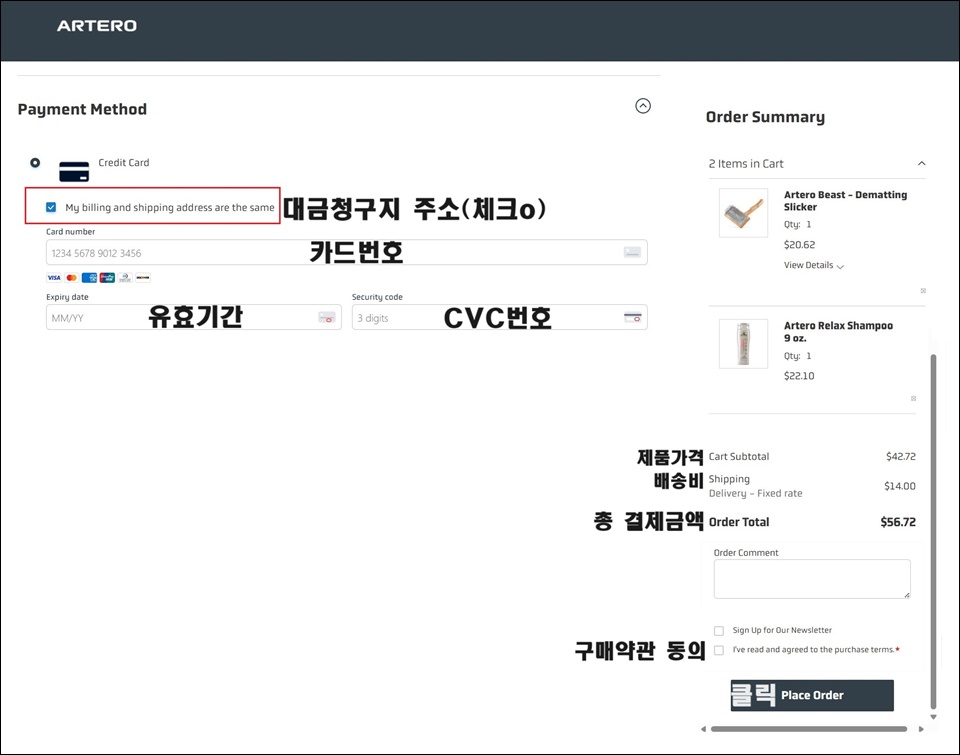This screenshot has width=960, height=755.
Task: Collapse the Payment Method section
Action: coord(643,106)
